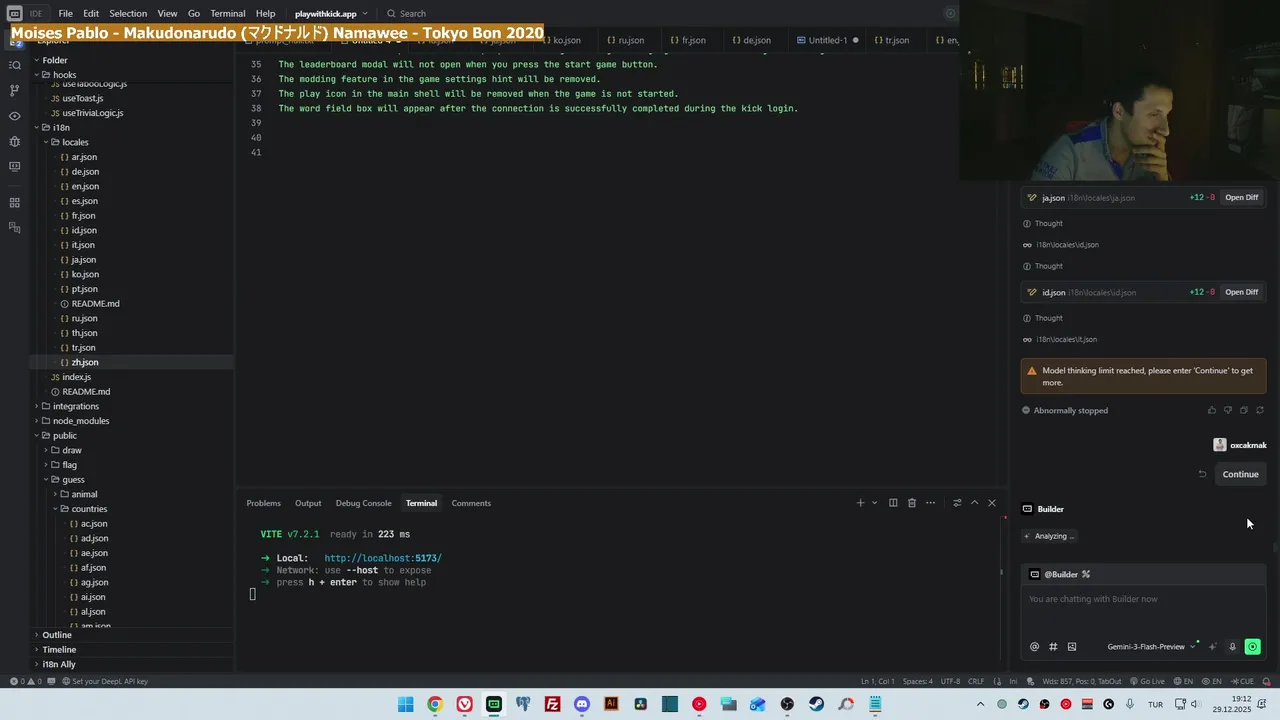Open the Gemini-3-Flash-Preview model selector
1280x720 pixels.
[x=1151, y=647]
